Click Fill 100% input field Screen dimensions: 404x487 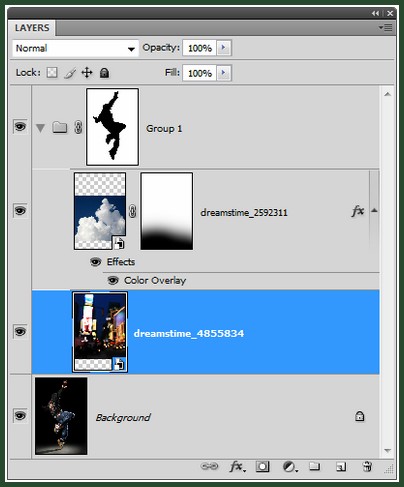(x=200, y=73)
